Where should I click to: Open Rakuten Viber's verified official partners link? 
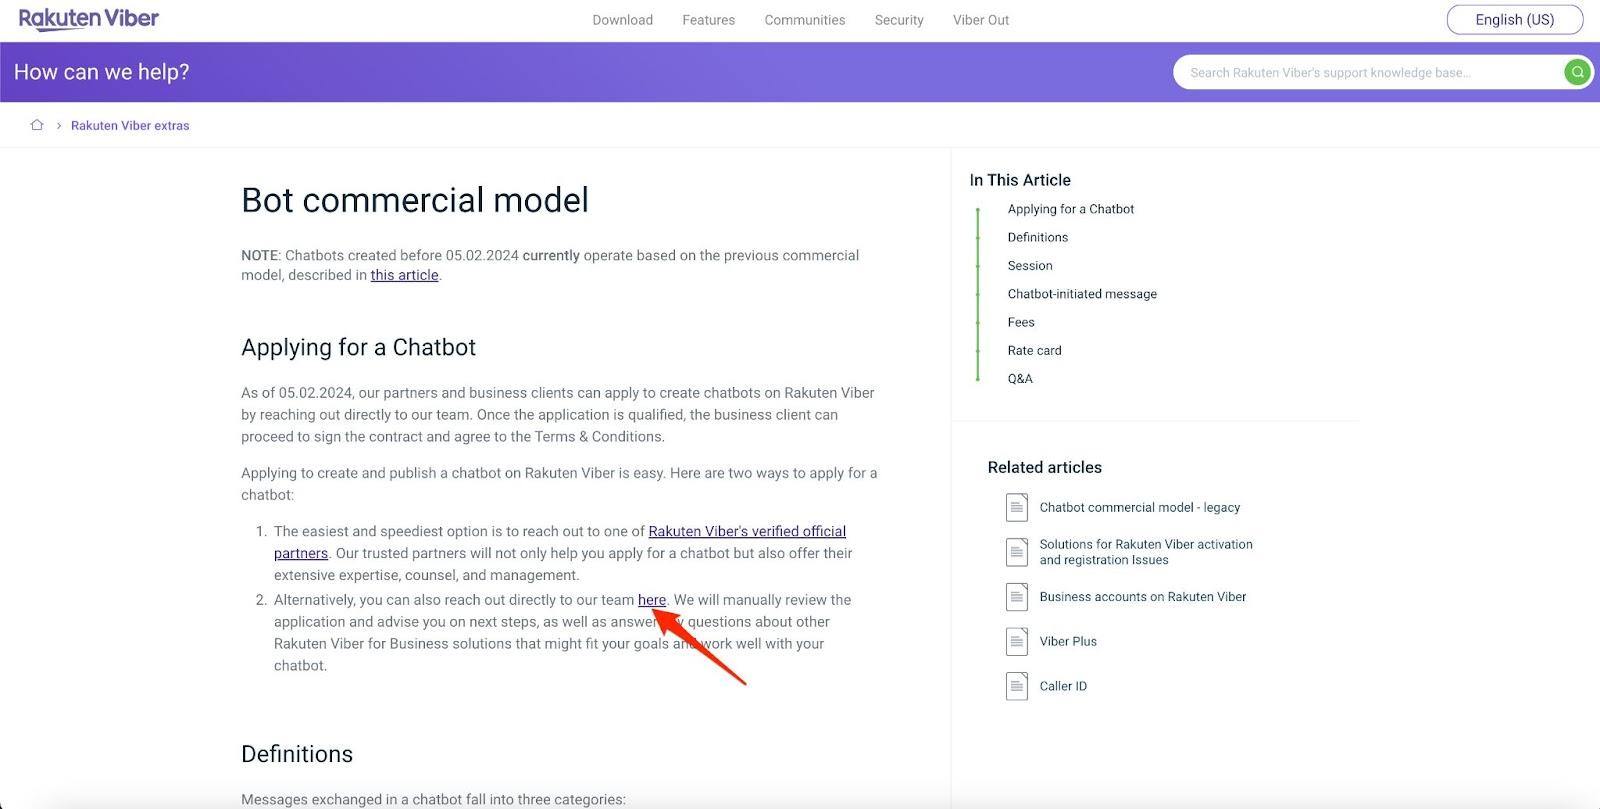pos(746,531)
